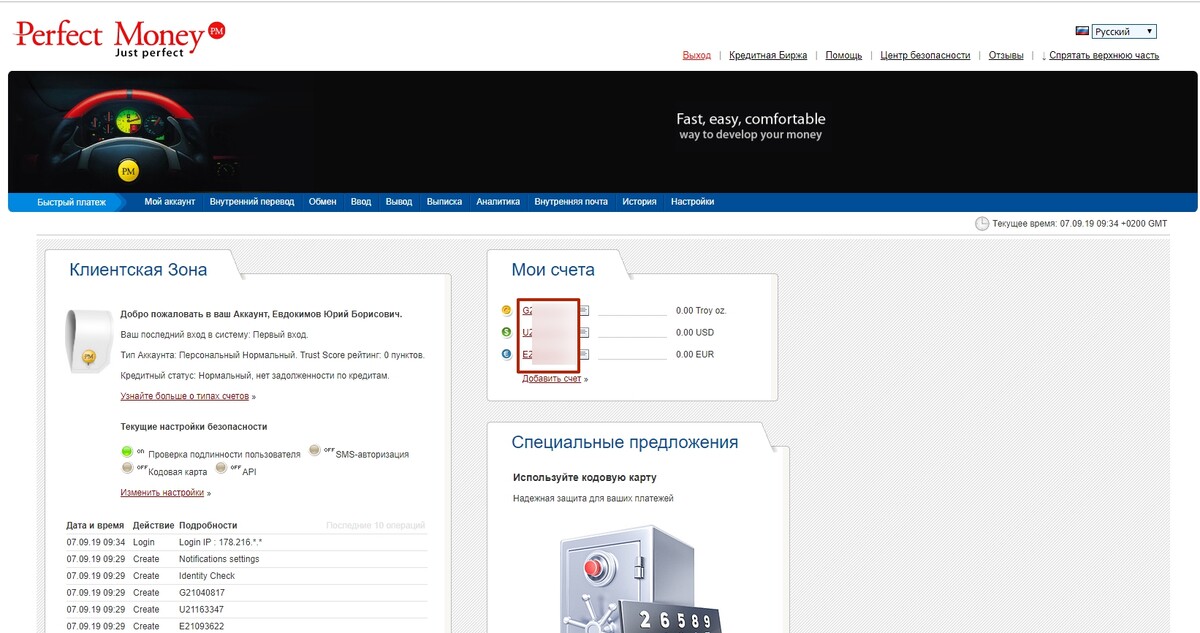Open Настройки in the navigation bar
The image size is (1200, 633).
pos(693,202)
